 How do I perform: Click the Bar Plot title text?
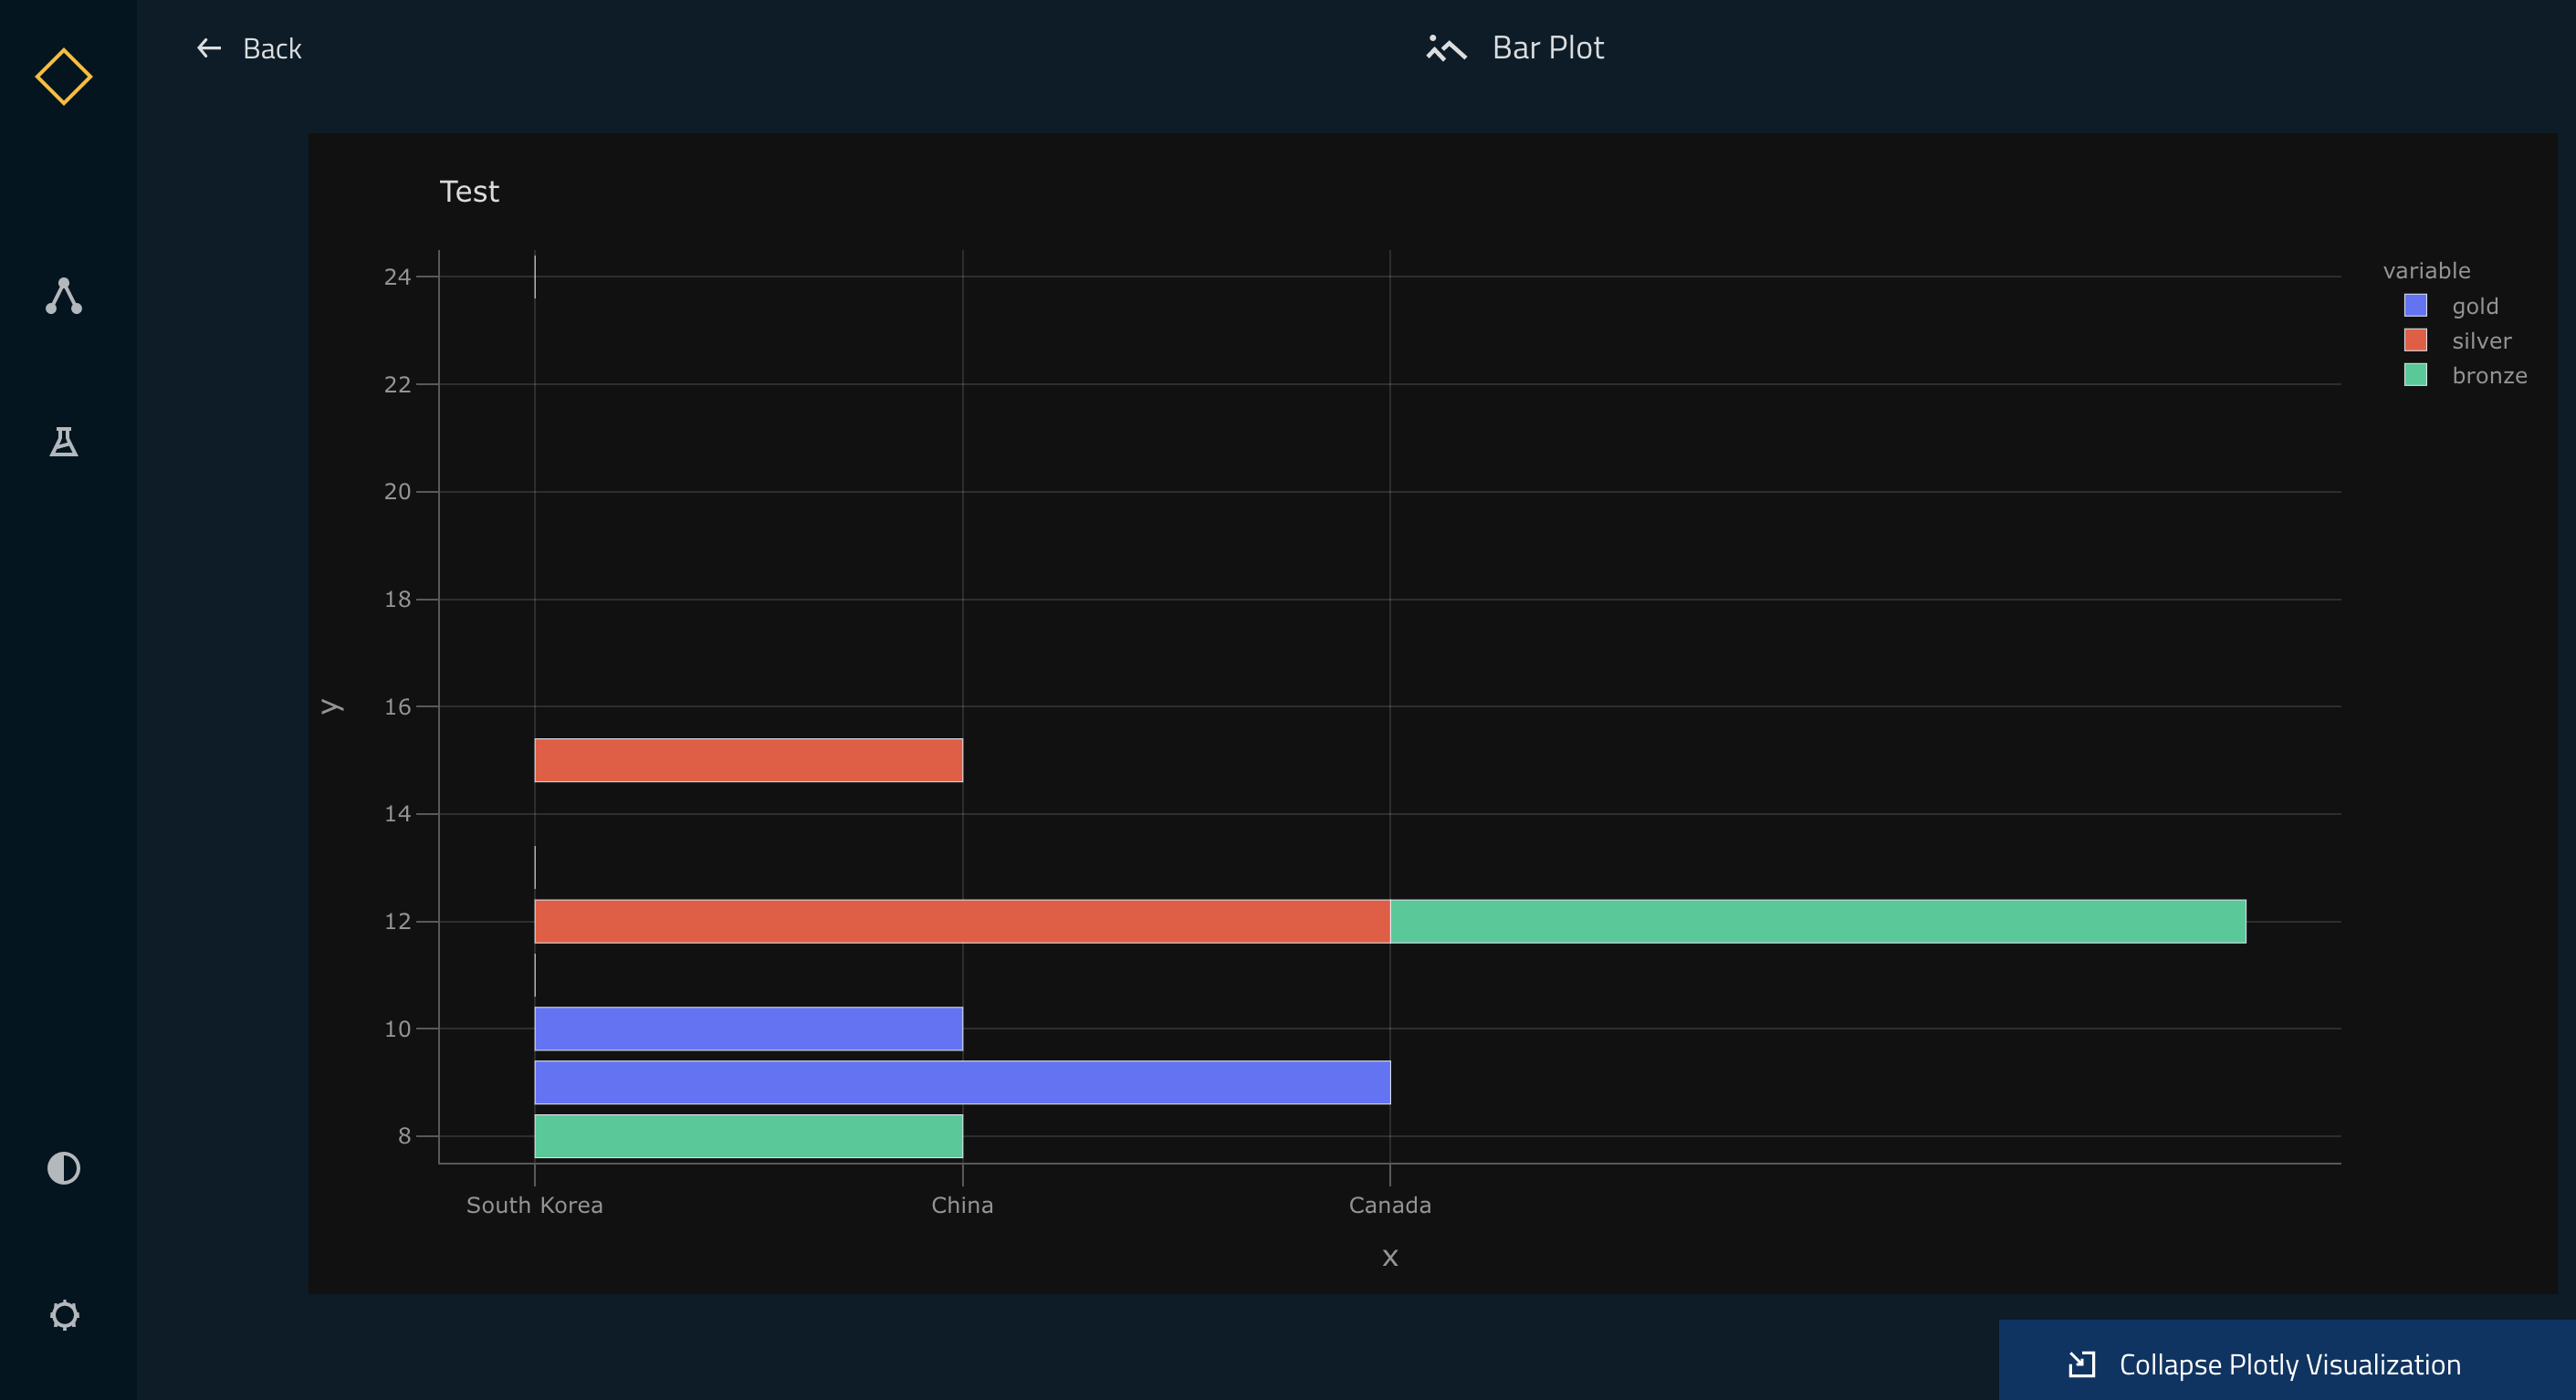[x=1548, y=48]
